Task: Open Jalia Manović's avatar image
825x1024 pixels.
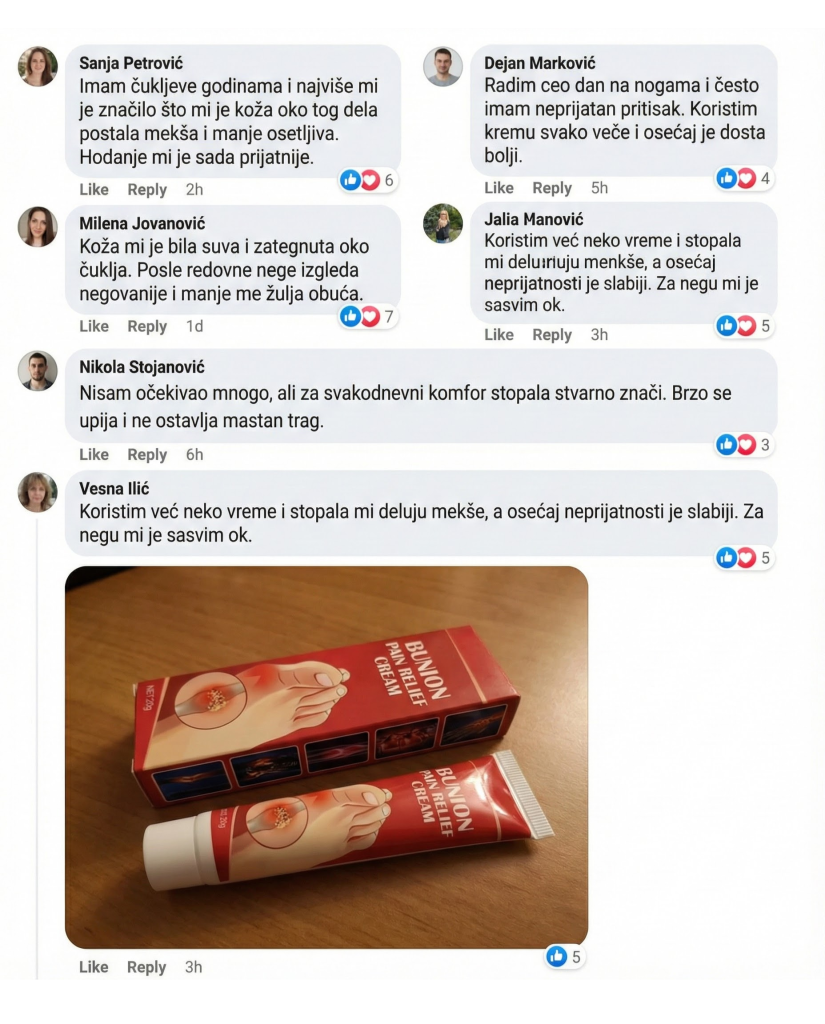Action: coord(443,223)
